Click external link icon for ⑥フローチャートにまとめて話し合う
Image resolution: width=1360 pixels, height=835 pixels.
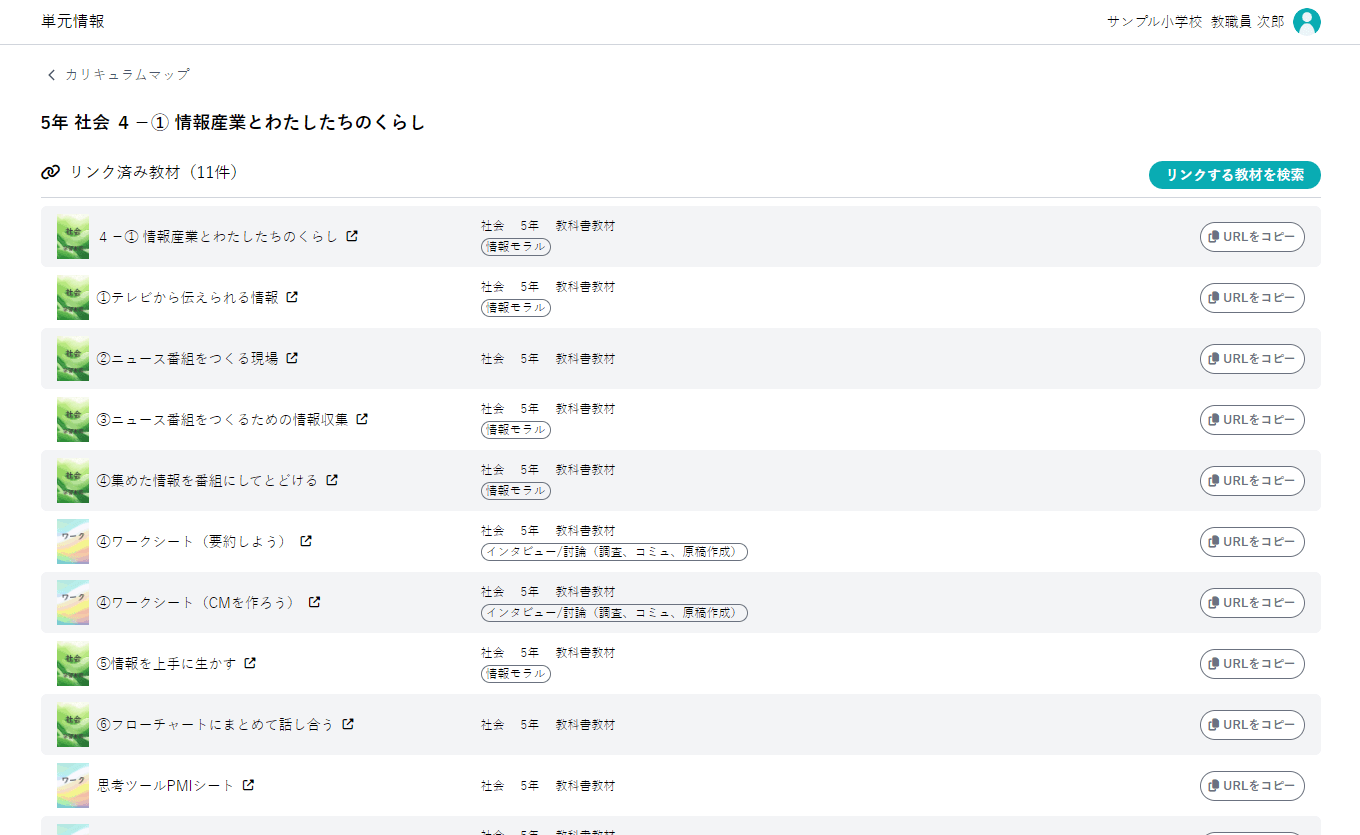coord(348,724)
